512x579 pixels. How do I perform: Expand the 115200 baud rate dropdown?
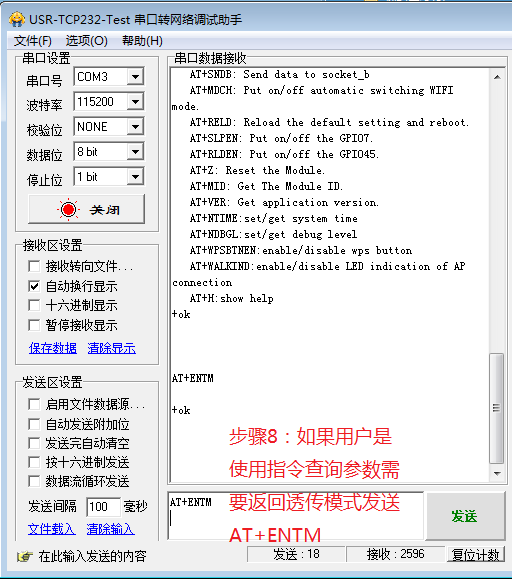point(135,102)
